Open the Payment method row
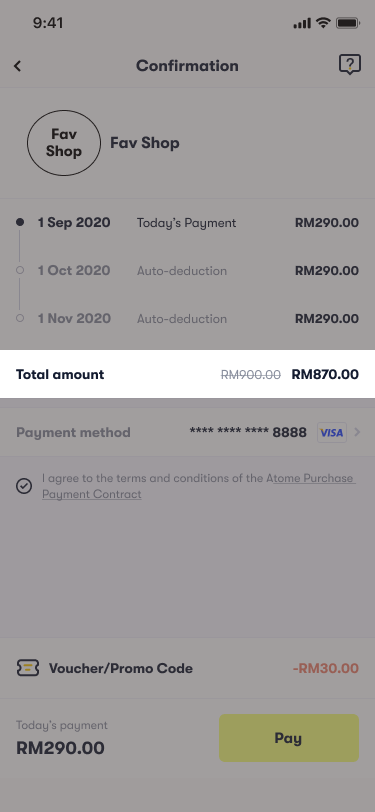The width and height of the screenshot is (375, 812). 188,432
